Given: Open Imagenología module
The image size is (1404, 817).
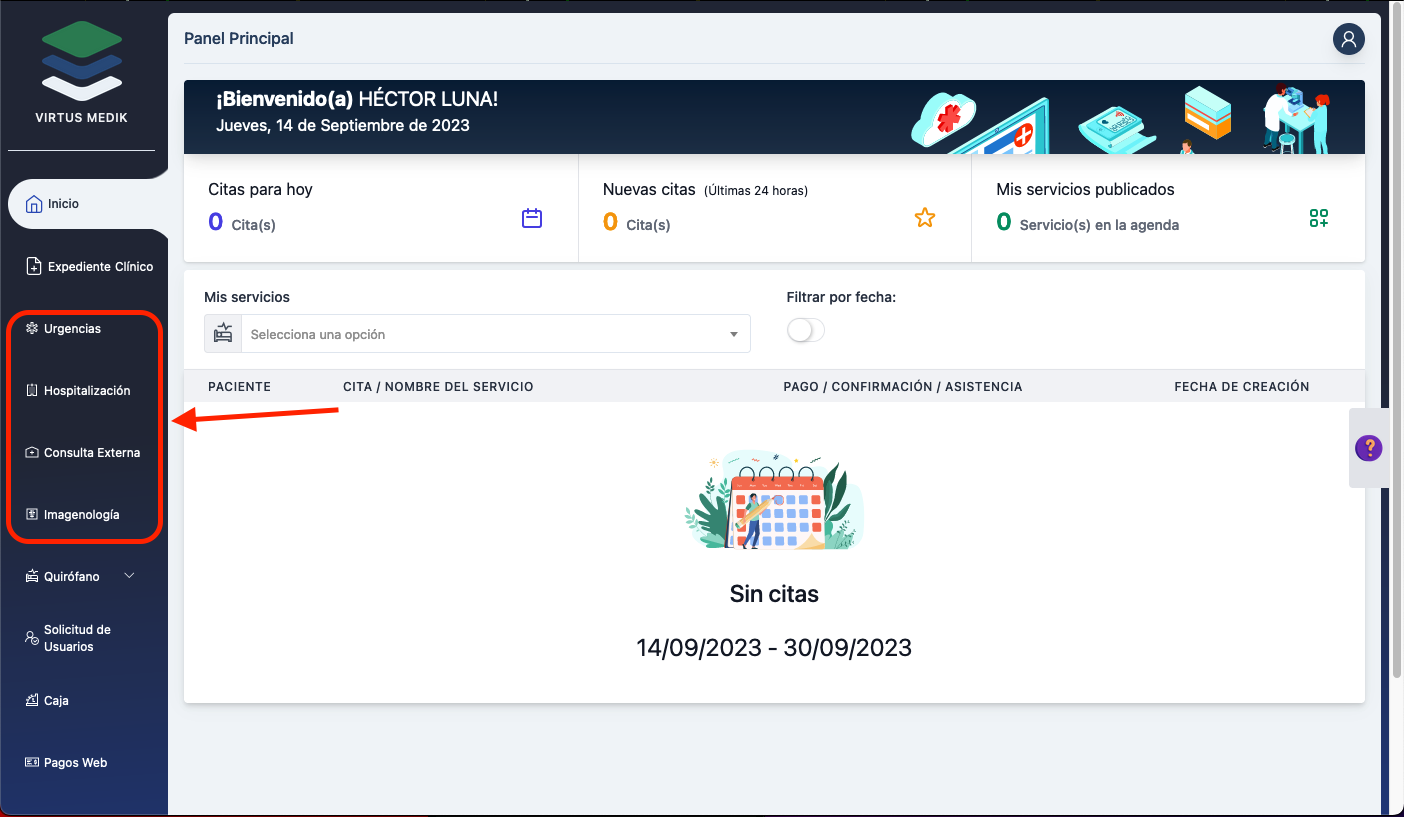Looking at the screenshot, I should point(81,515).
